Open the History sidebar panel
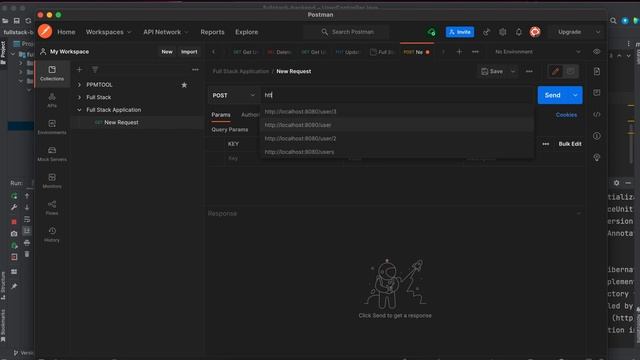Image resolution: width=640 pixels, height=360 pixels. 52,235
